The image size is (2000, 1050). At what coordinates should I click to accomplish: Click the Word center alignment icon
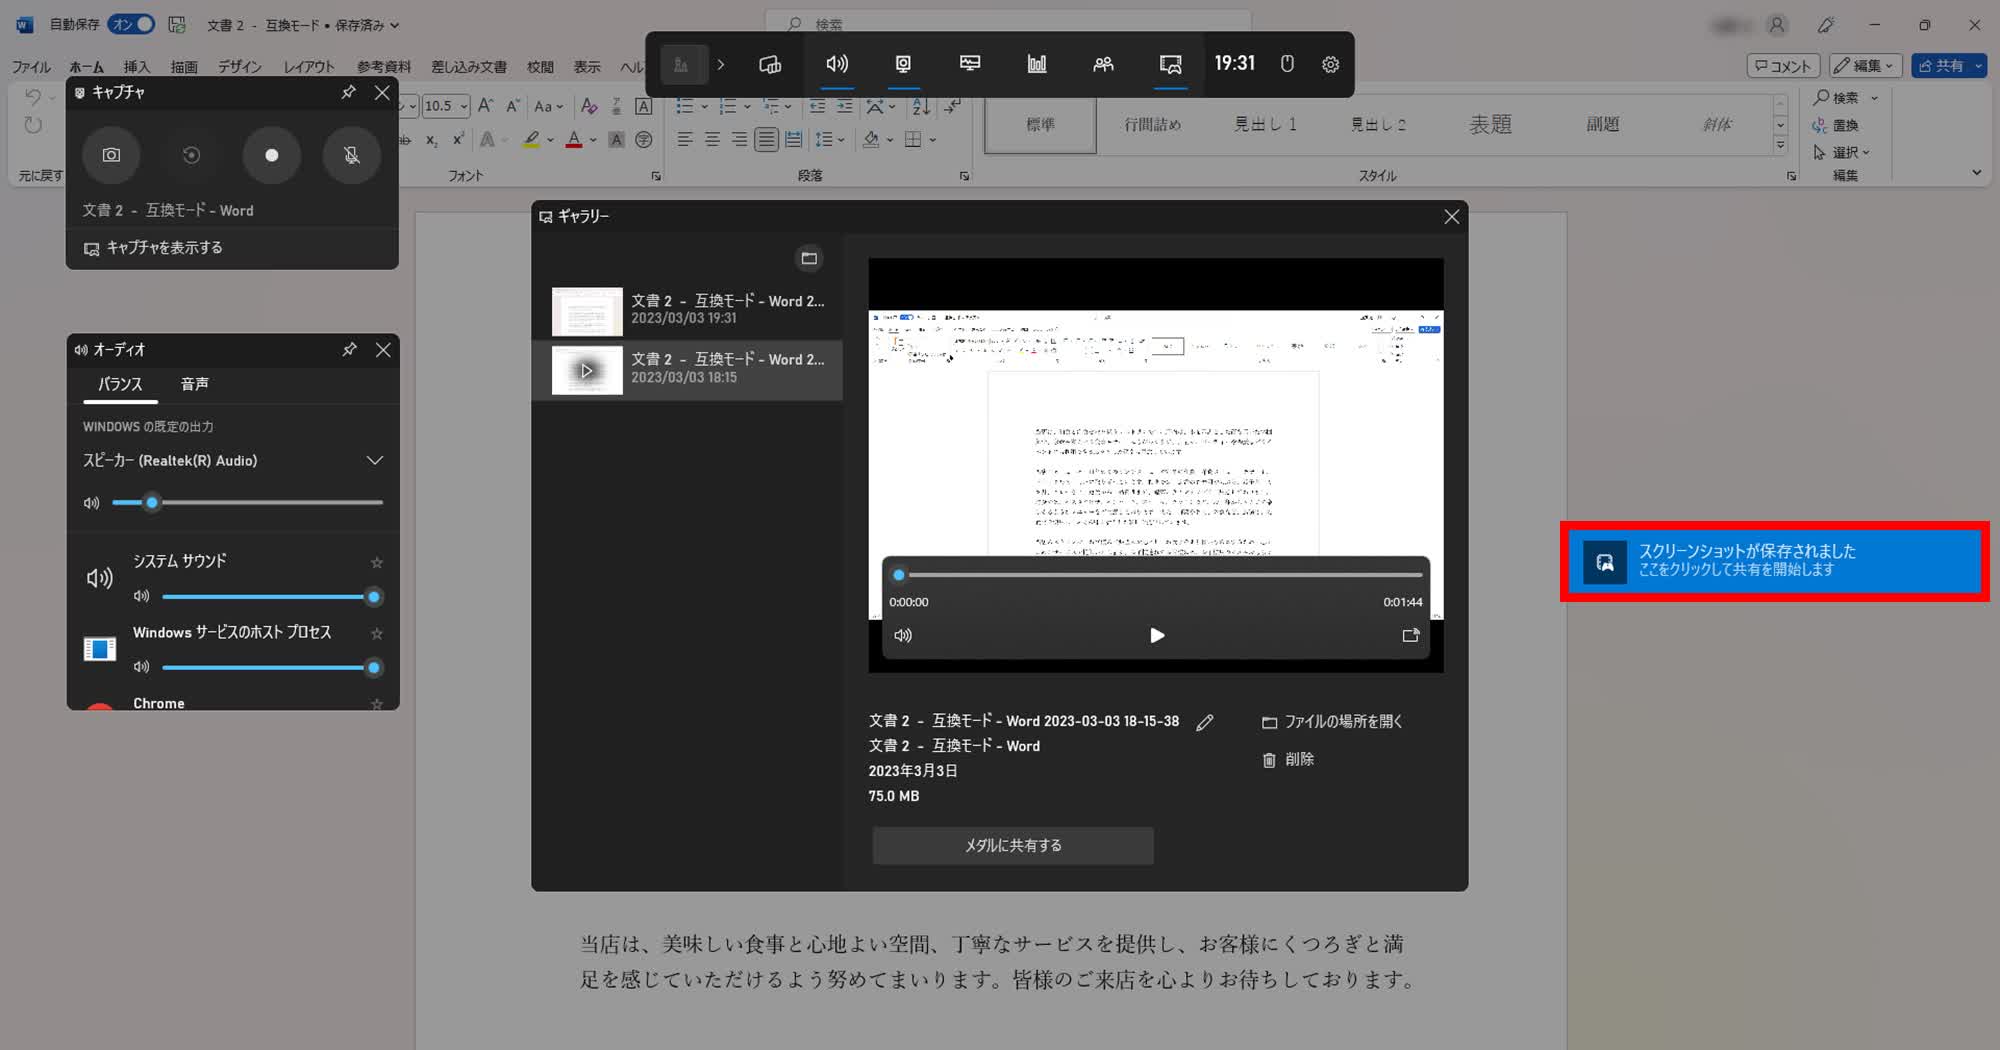pos(712,140)
